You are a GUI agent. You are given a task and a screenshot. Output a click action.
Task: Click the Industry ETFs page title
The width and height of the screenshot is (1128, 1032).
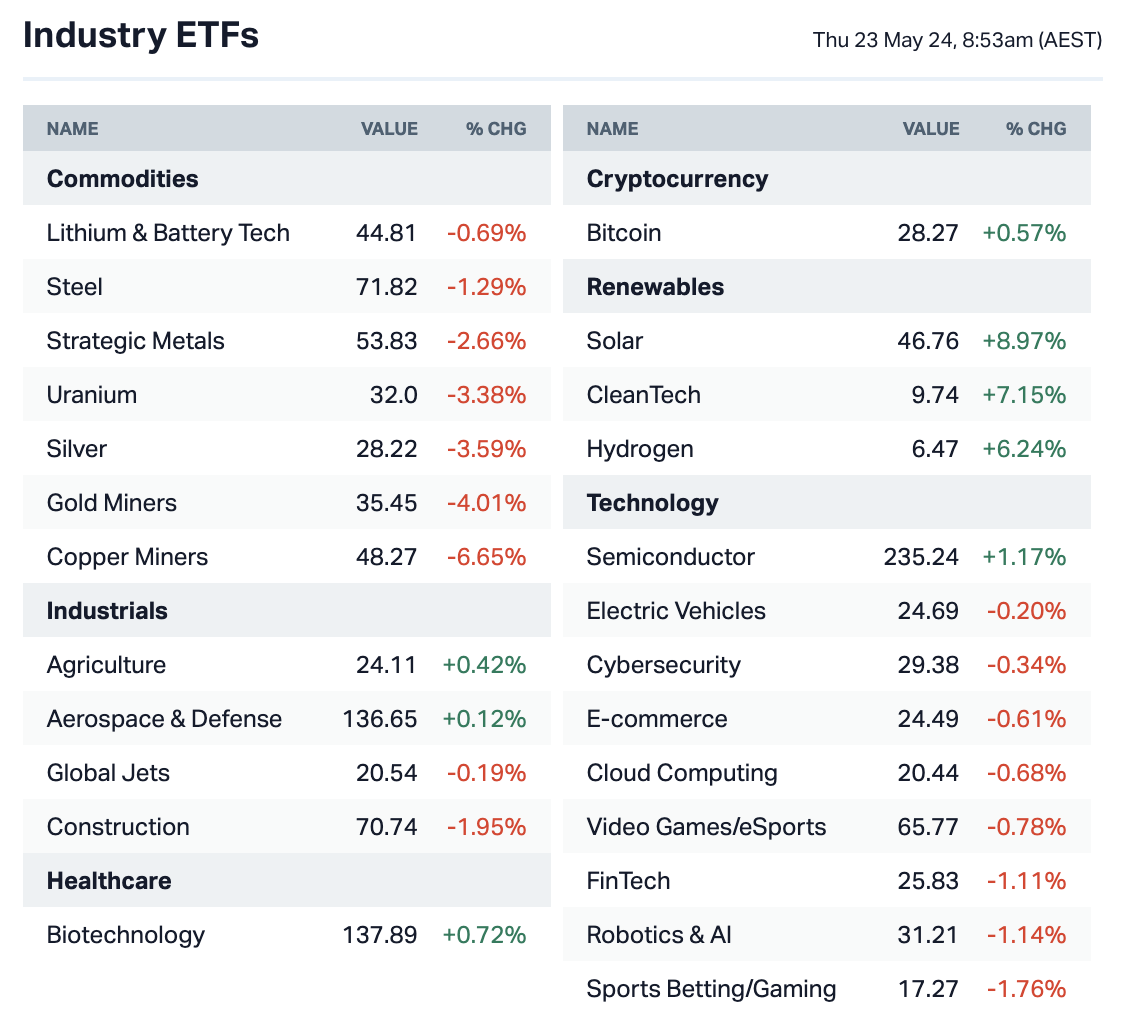[x=141, y=36]
